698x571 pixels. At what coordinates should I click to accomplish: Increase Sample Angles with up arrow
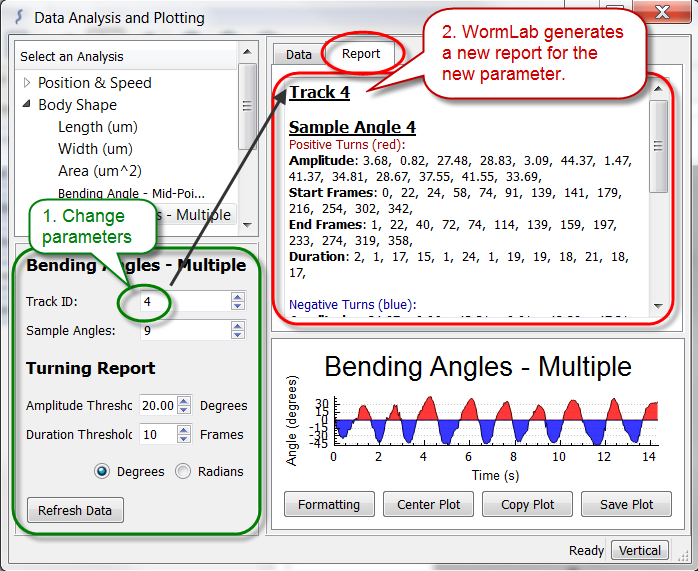tap(238, 326)
